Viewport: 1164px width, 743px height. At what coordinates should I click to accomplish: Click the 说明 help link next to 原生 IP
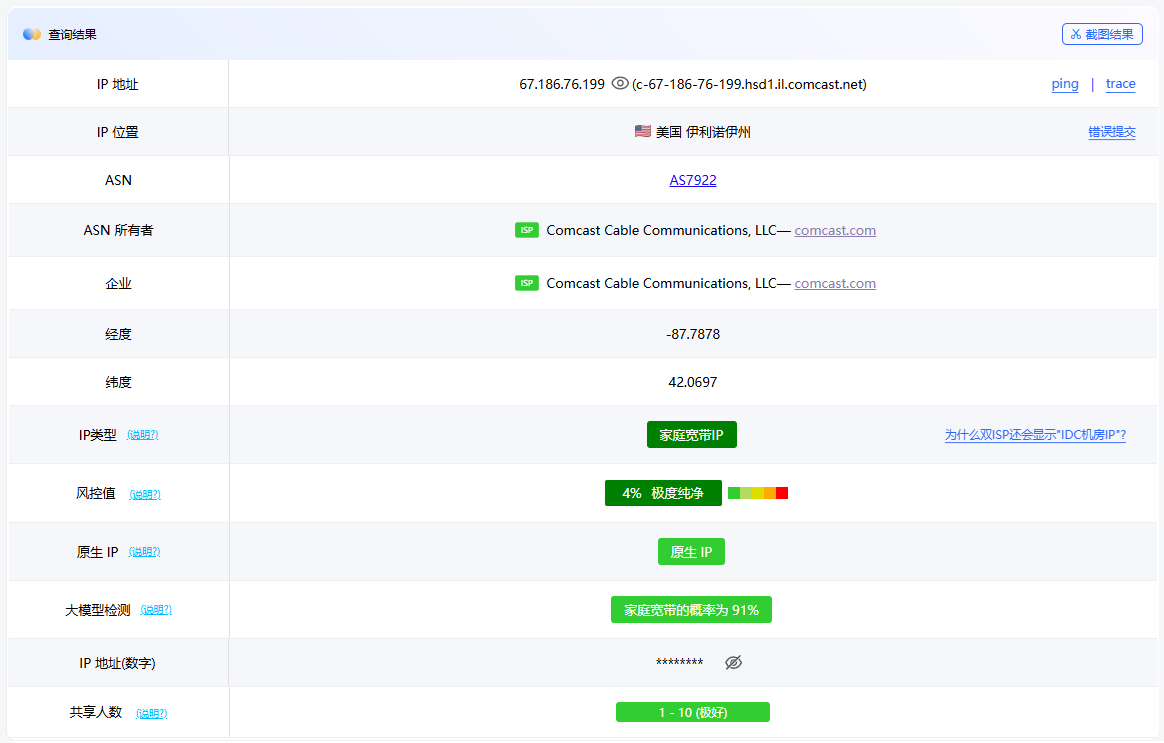click(x=145, y=552)
